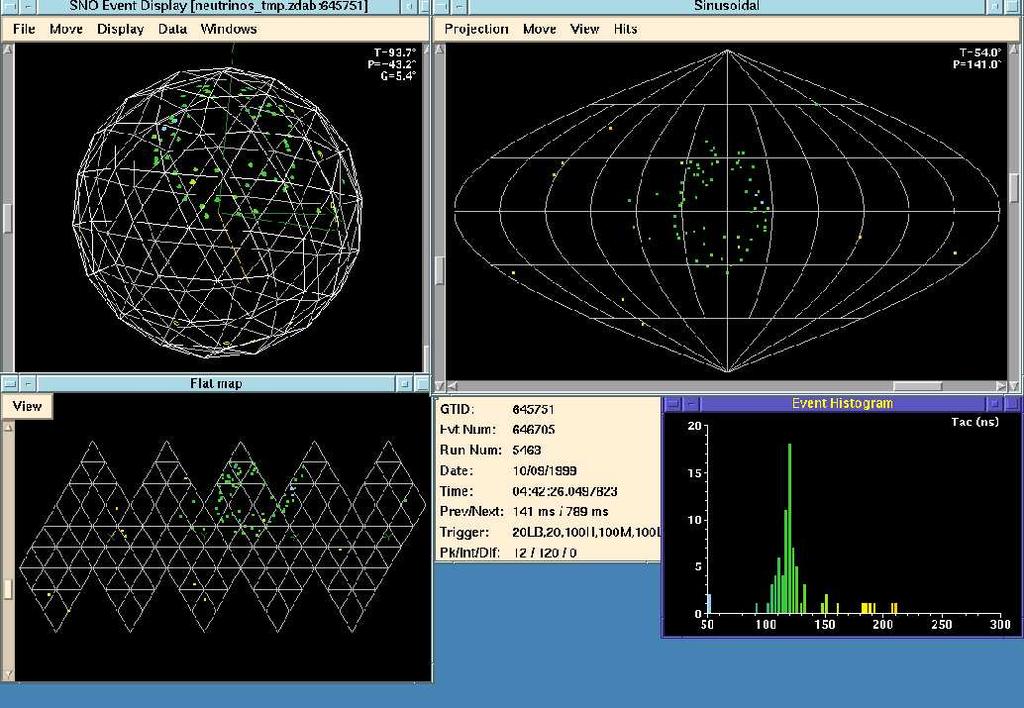This screenshot has width=1024, height=708.
Task: Minimize the Flat map window
Action: [405, 383]
